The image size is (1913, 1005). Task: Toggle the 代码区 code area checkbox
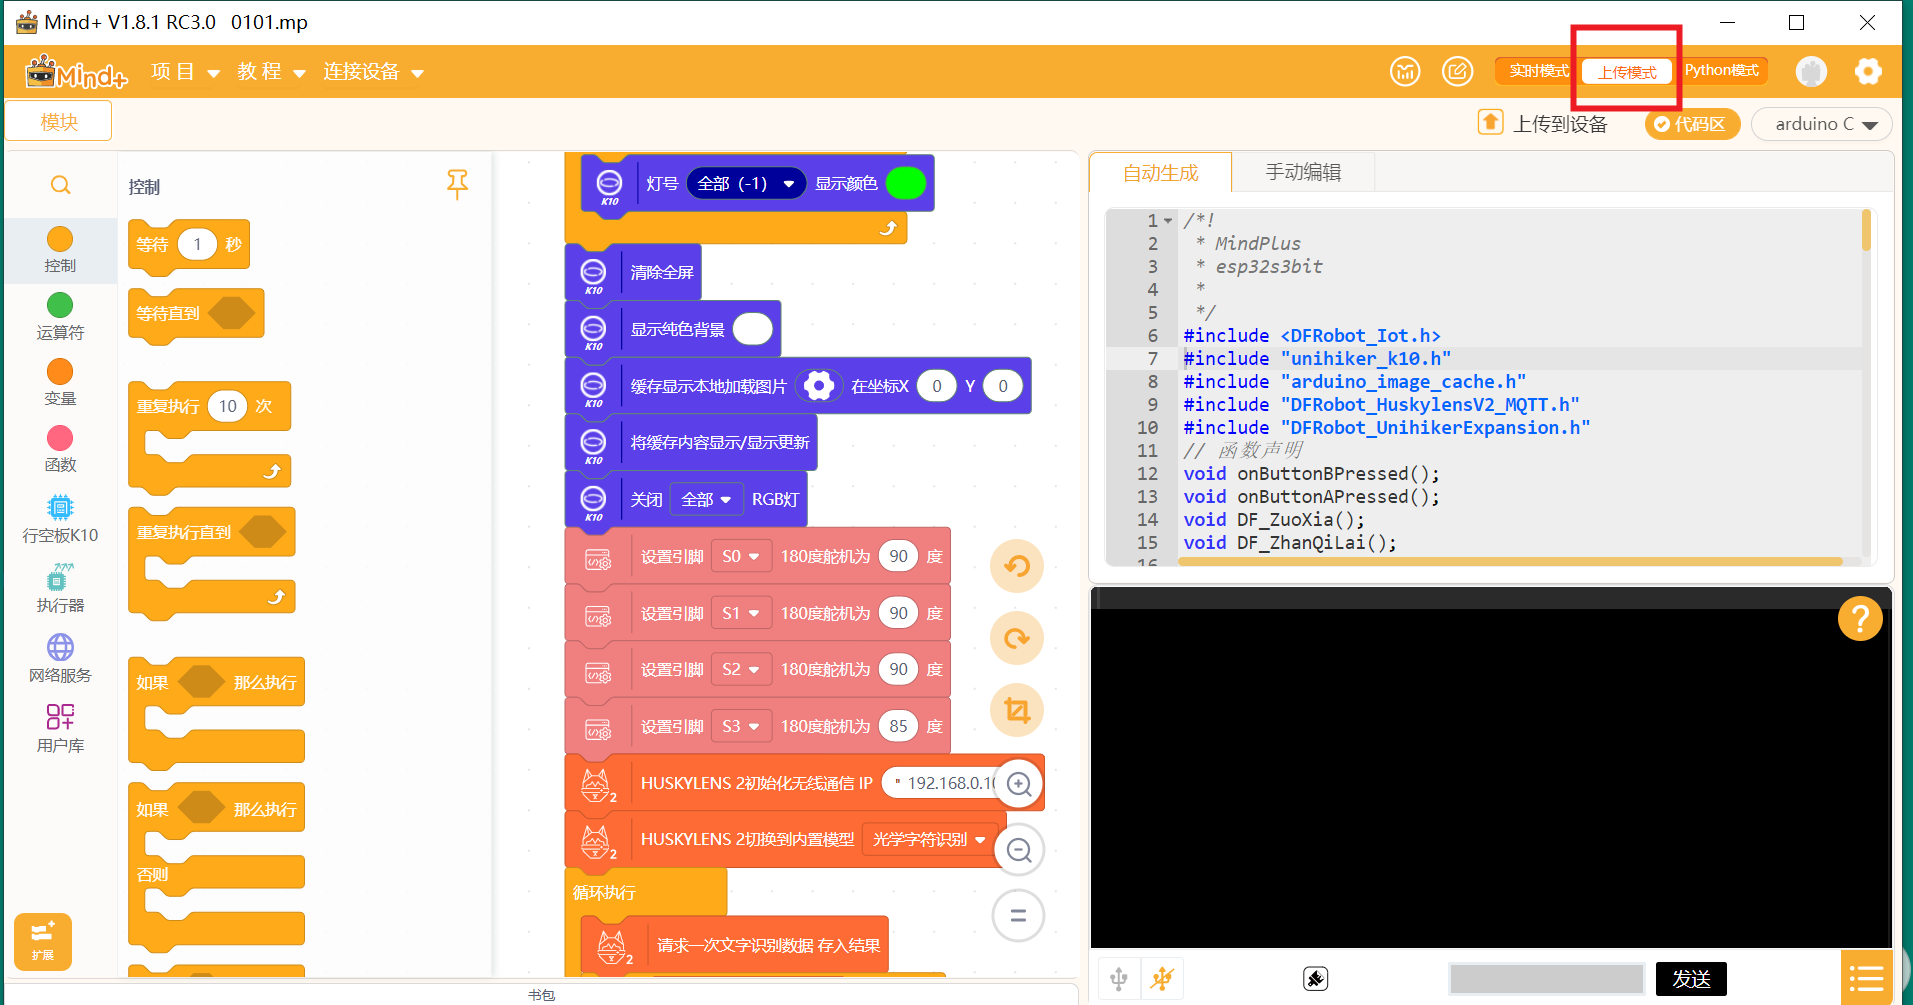tap(1691, 124)
